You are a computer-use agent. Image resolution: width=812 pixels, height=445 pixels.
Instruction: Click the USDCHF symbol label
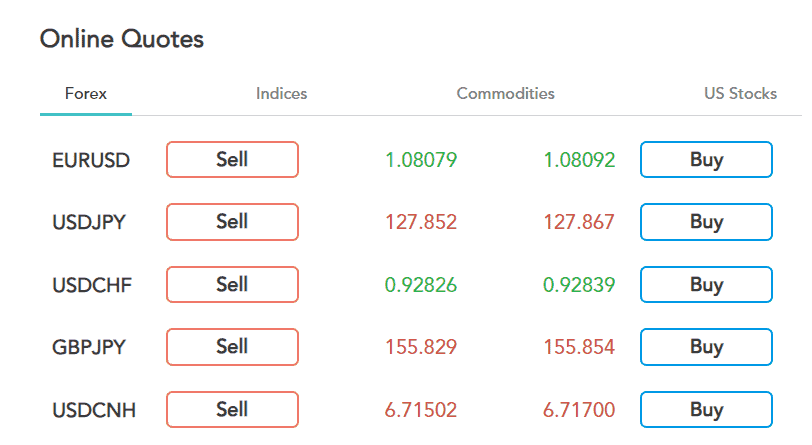click(92, 285)
